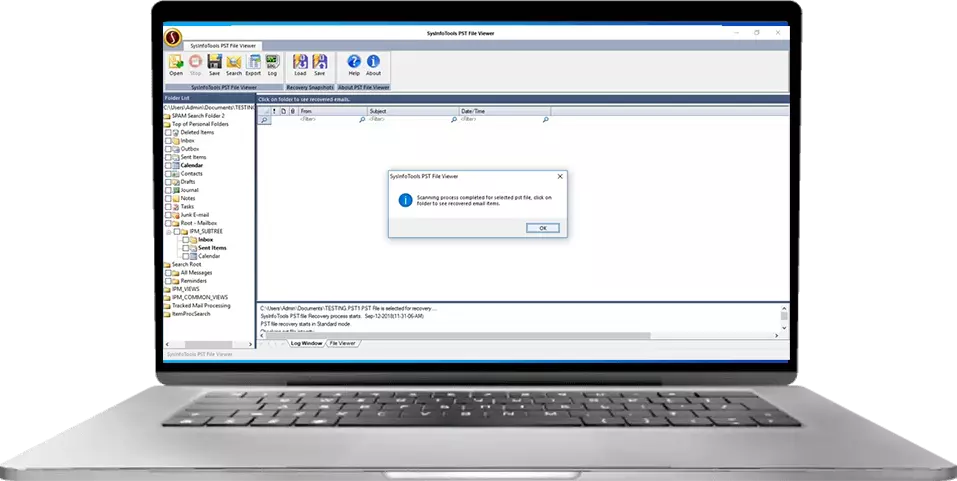Tick the Tasks folder checkbox
The width and height of the screenshot is (957, 481).
click(168, 207)
